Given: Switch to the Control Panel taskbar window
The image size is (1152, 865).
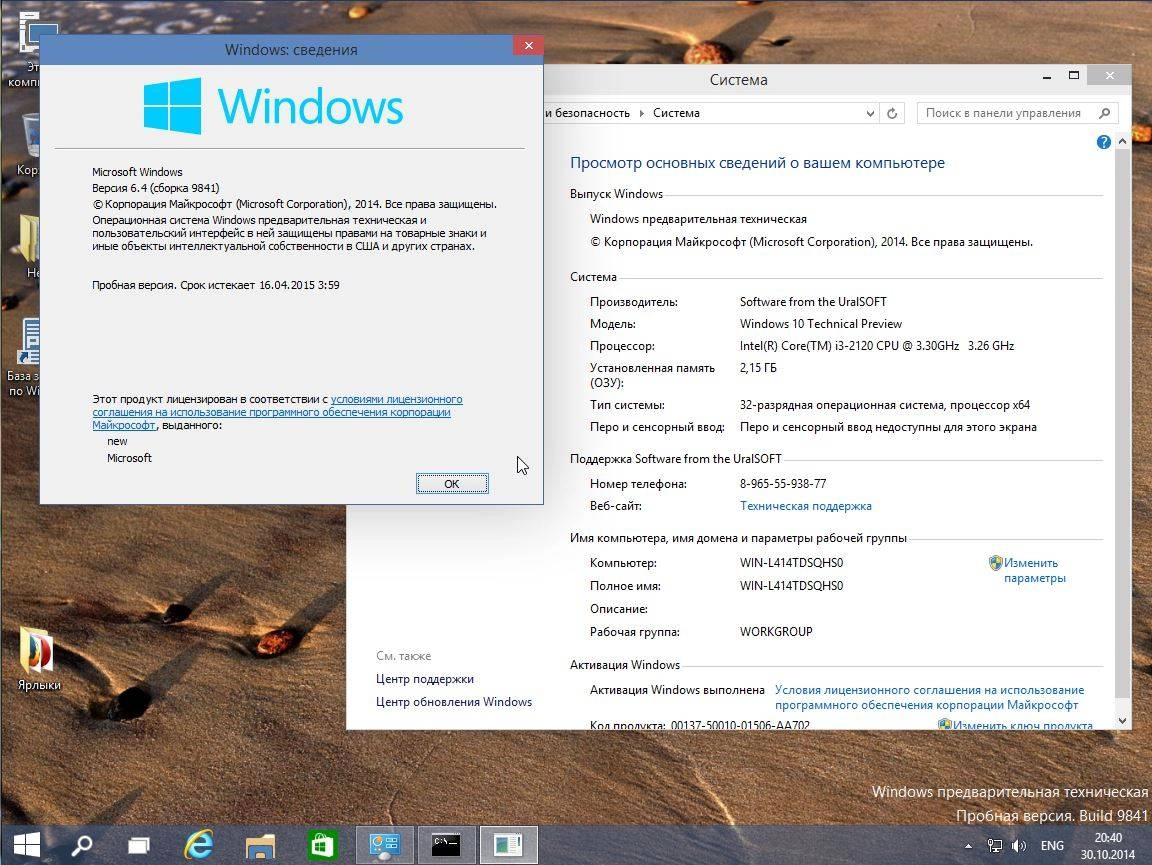Looking at the screenshot, I should coord(384,845).
